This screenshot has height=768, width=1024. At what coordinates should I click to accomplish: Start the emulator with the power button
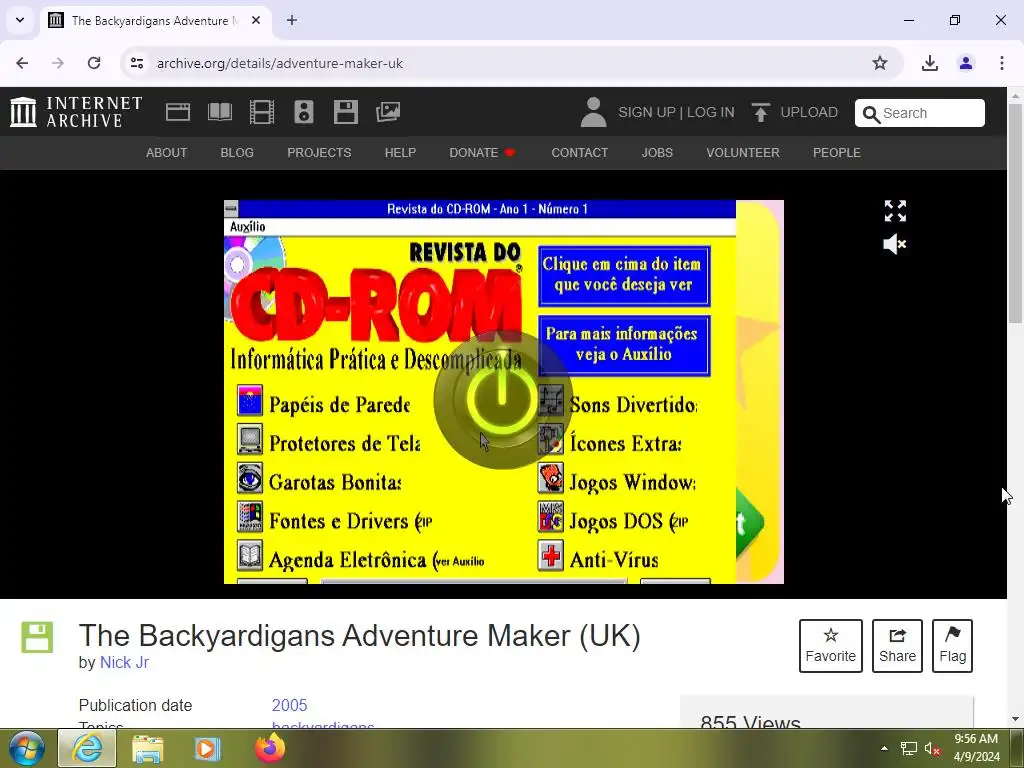tap(502, 400)
